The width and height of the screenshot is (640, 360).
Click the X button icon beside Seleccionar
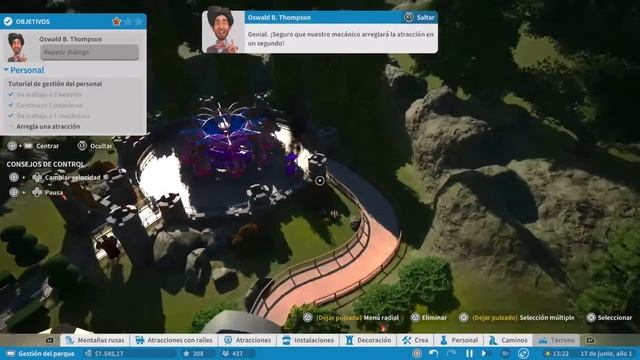coord(591,318)
